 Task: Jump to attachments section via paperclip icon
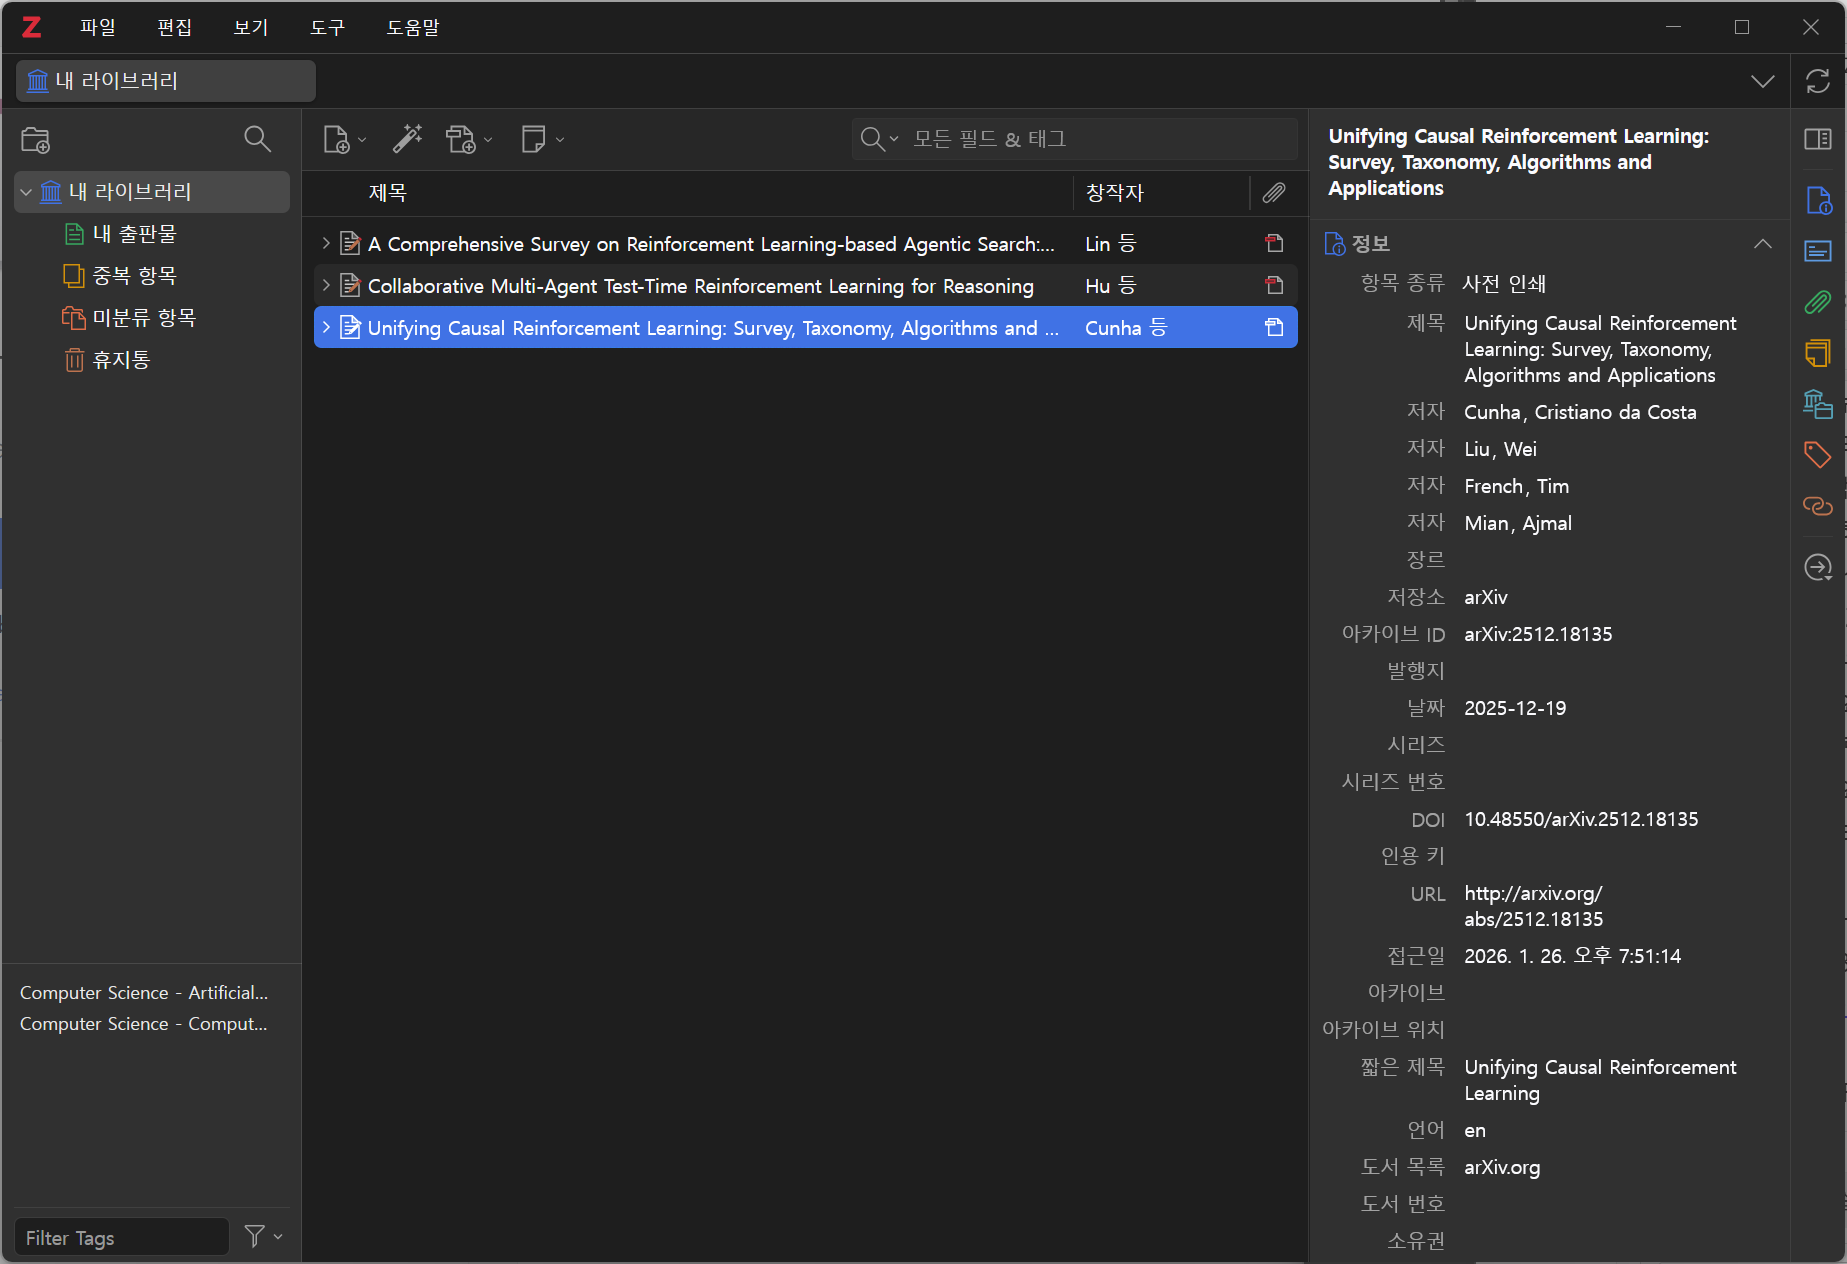click(x=1817, y=302)
